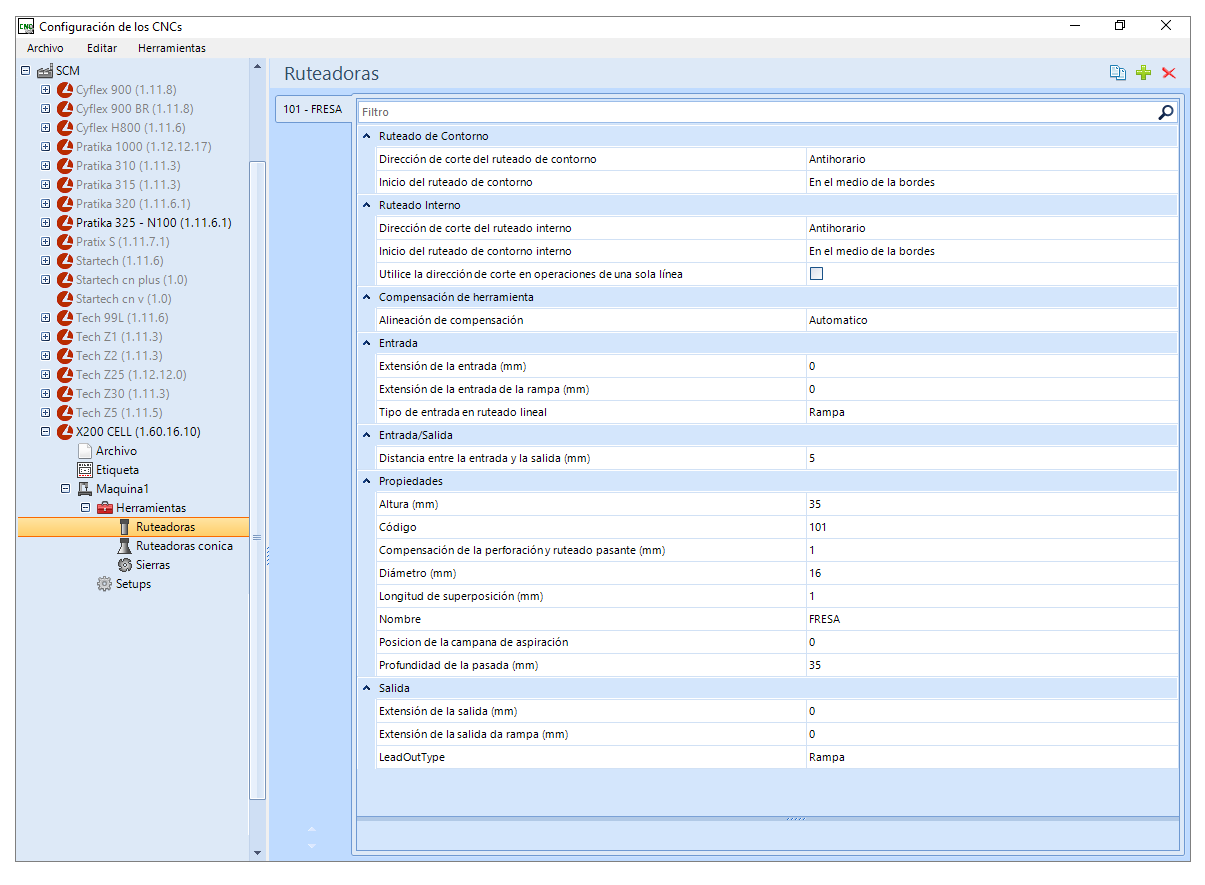Open the Editar menu
Viewport: 1205px width, 885px height.
click(x=102, y=48)
